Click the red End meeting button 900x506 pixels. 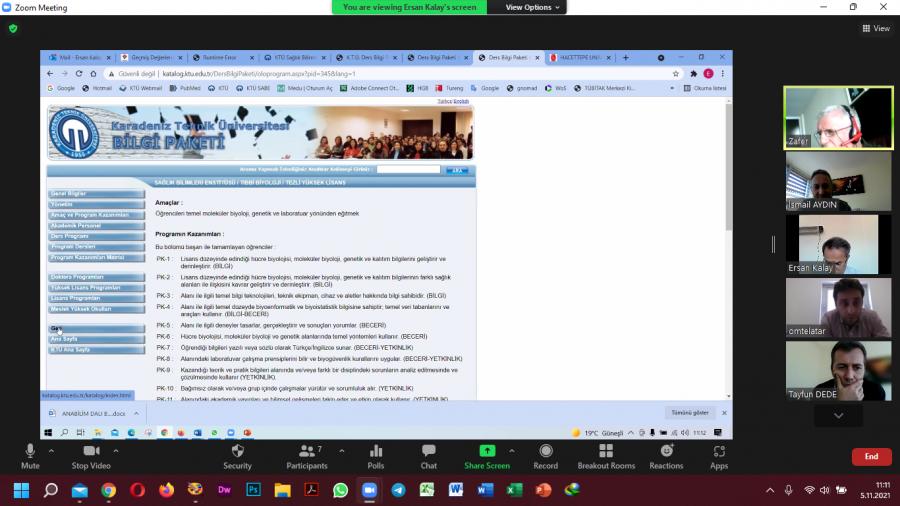(871, 457)
